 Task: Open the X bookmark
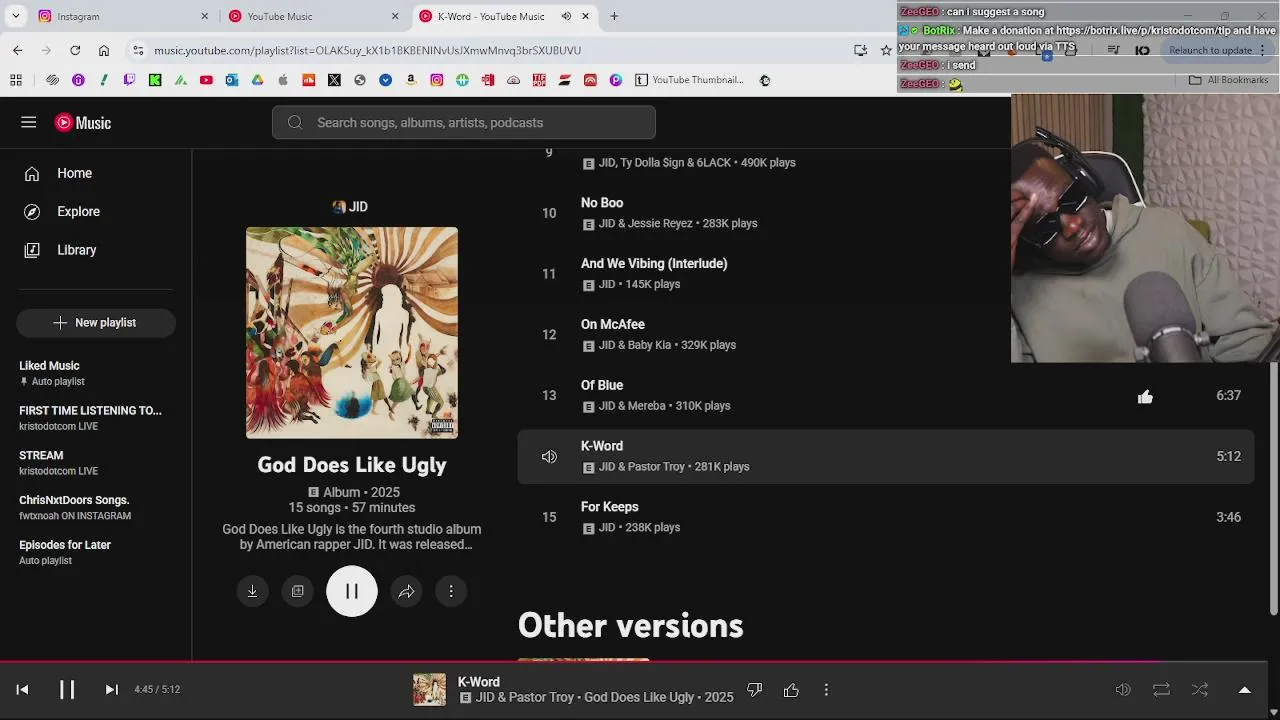pos(334,80)
